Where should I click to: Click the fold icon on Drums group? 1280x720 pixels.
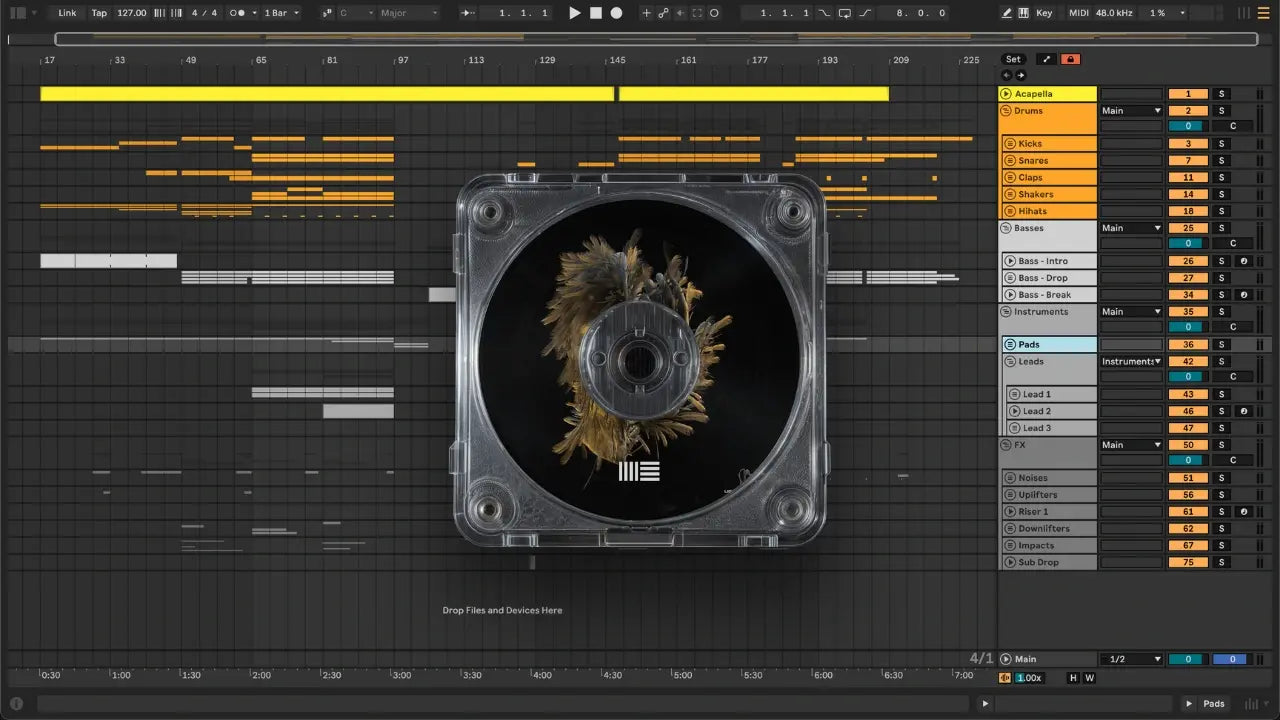point(1006,111)
